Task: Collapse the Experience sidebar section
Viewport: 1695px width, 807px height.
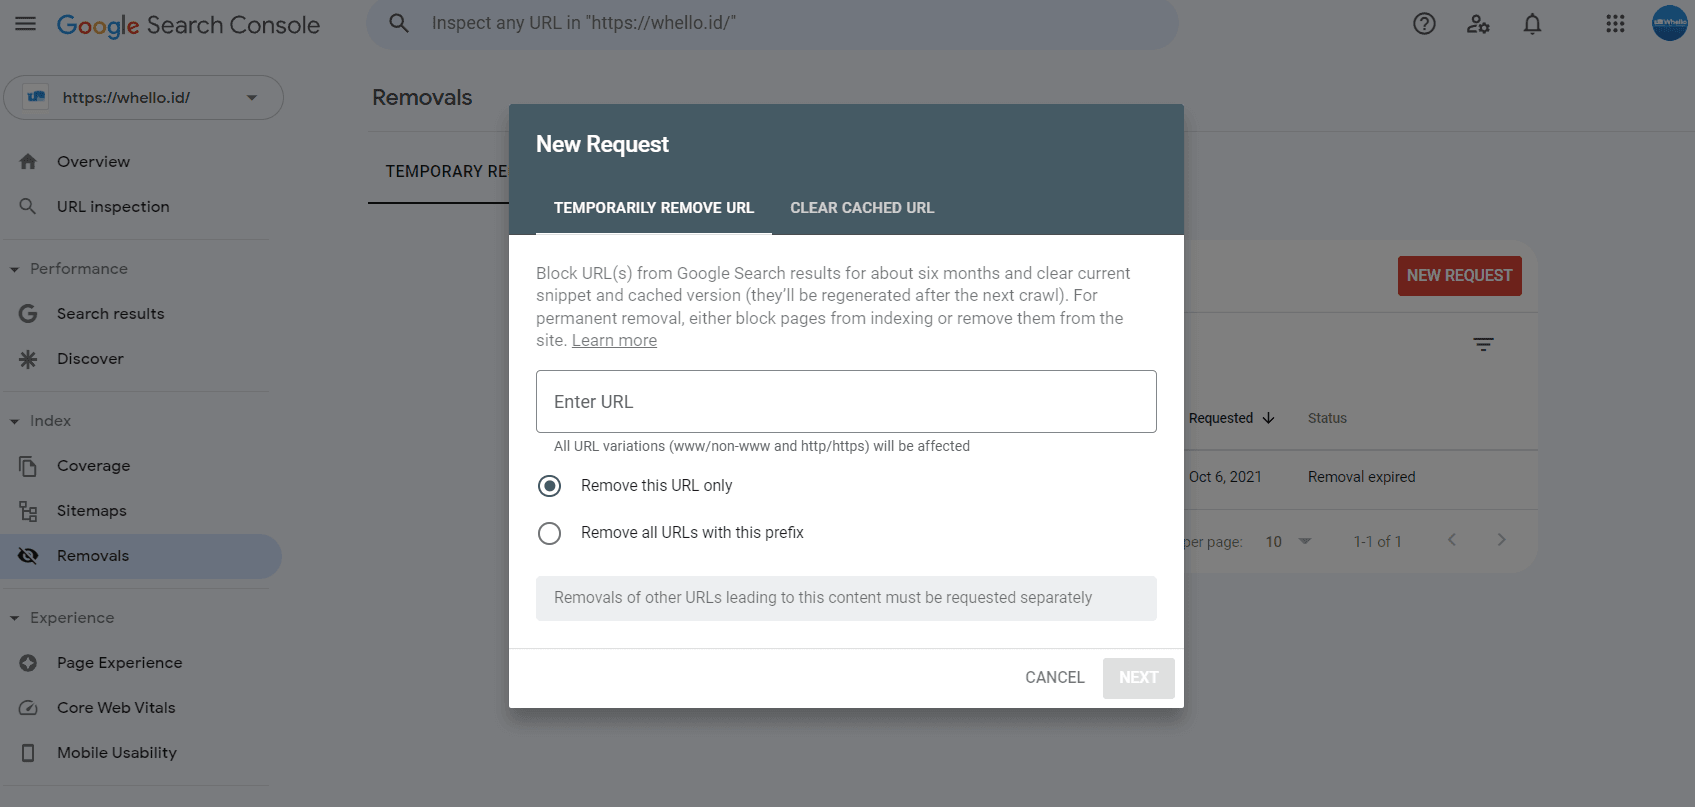Action: click(15, 618)
